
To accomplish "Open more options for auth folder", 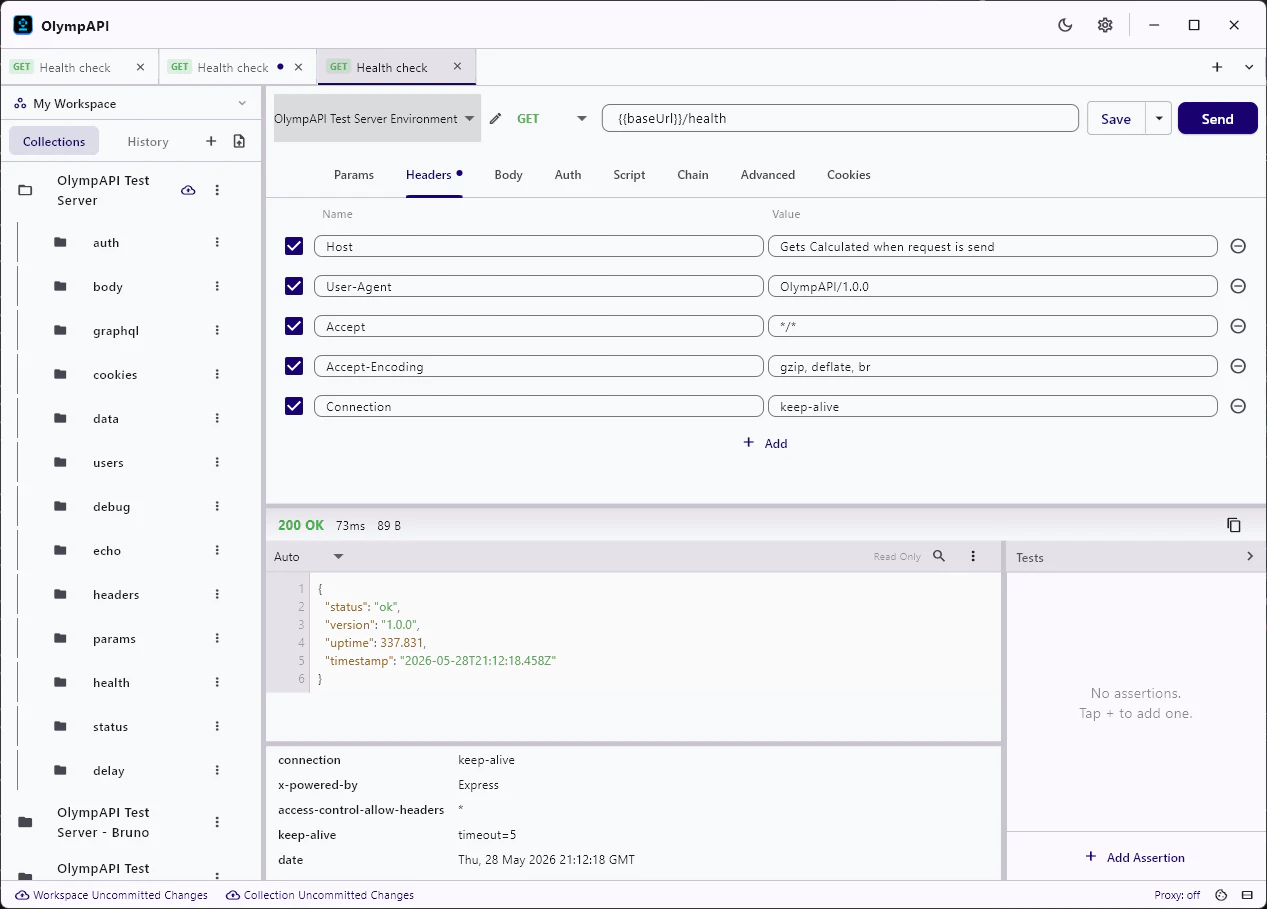I will pyautogui.click(x=217, y=242).
